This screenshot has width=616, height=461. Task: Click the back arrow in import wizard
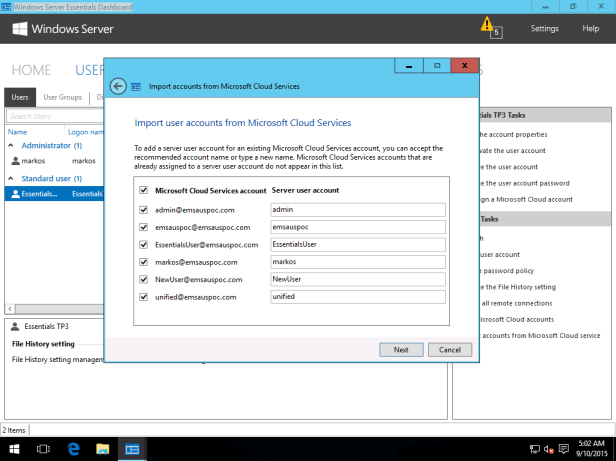click(x=119, y=87)
